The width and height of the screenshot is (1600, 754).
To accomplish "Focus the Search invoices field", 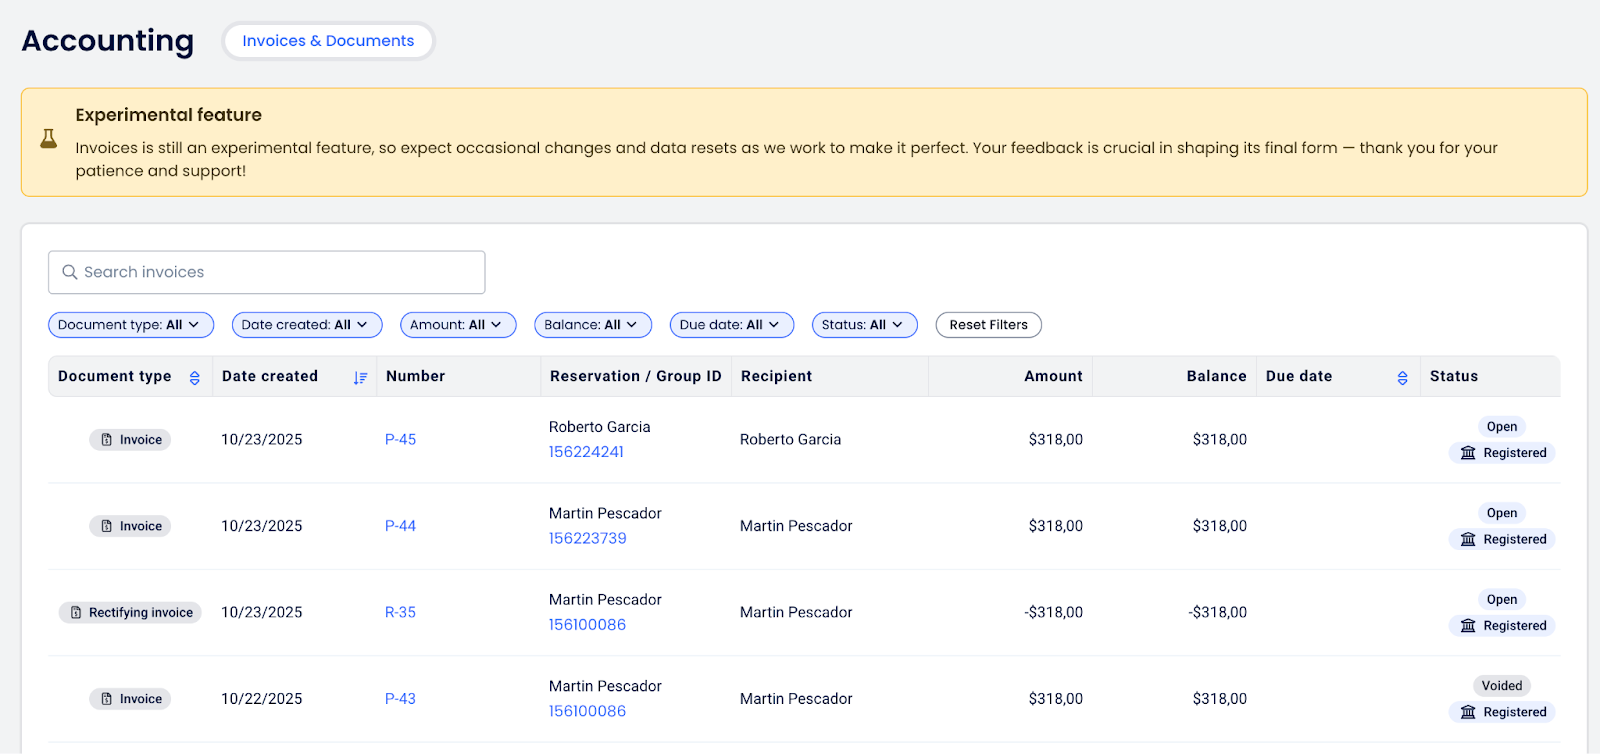I will (280, 272).
